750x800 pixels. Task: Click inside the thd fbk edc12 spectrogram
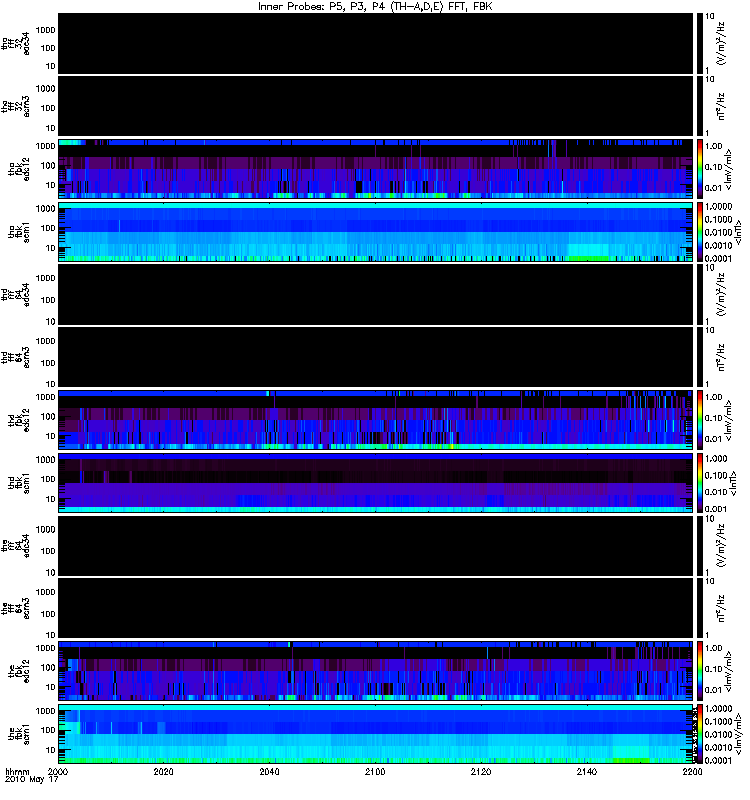point(375,420)
